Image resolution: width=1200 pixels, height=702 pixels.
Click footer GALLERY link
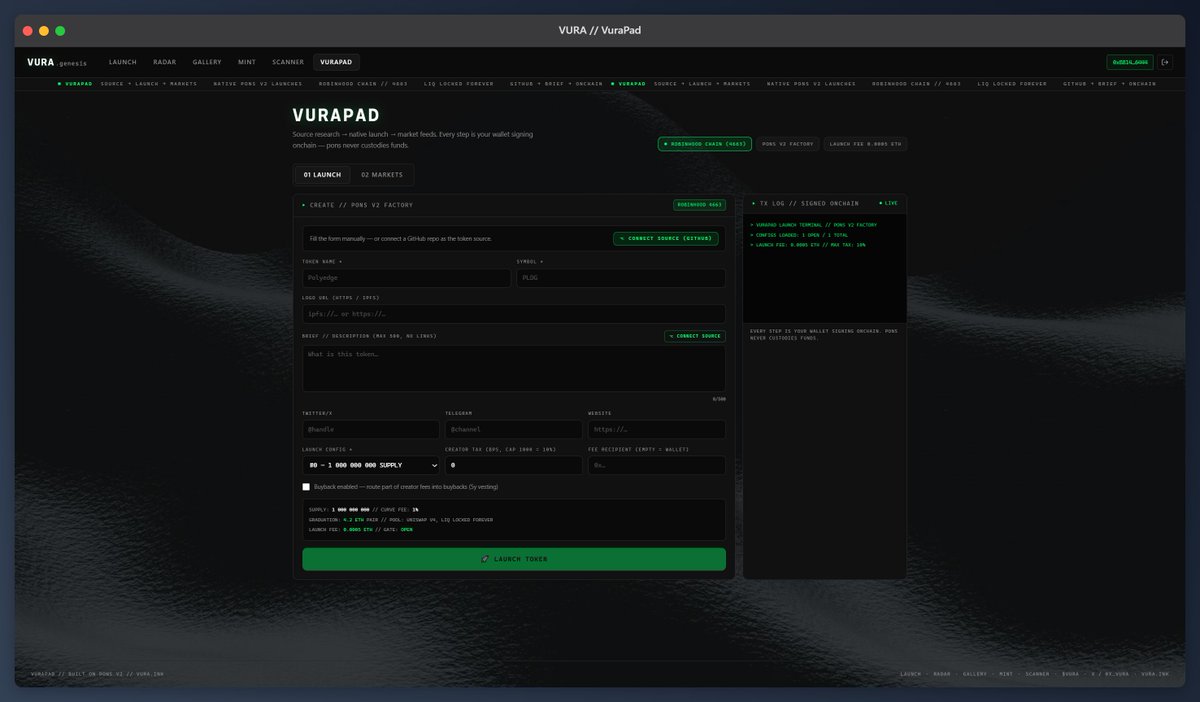977,674
